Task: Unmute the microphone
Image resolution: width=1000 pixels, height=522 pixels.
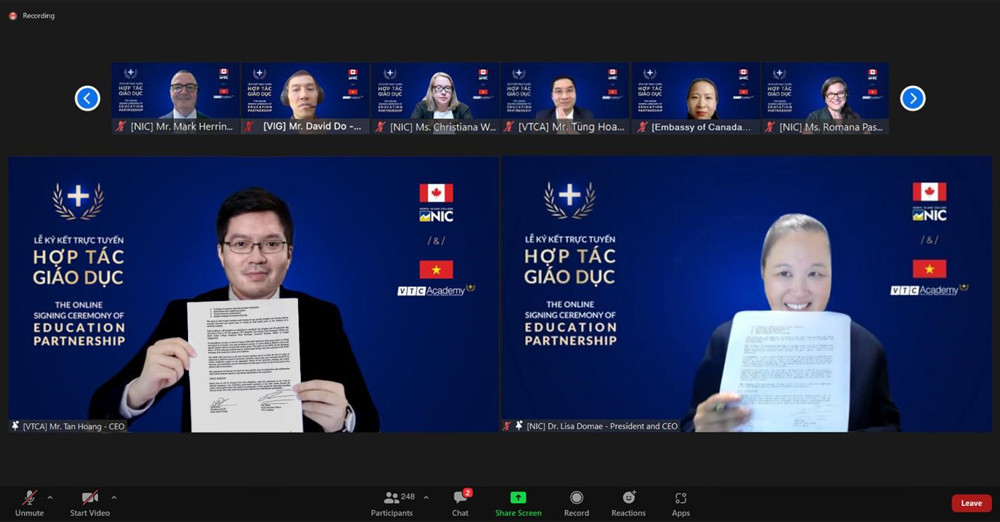Action: tap(29, 498)
